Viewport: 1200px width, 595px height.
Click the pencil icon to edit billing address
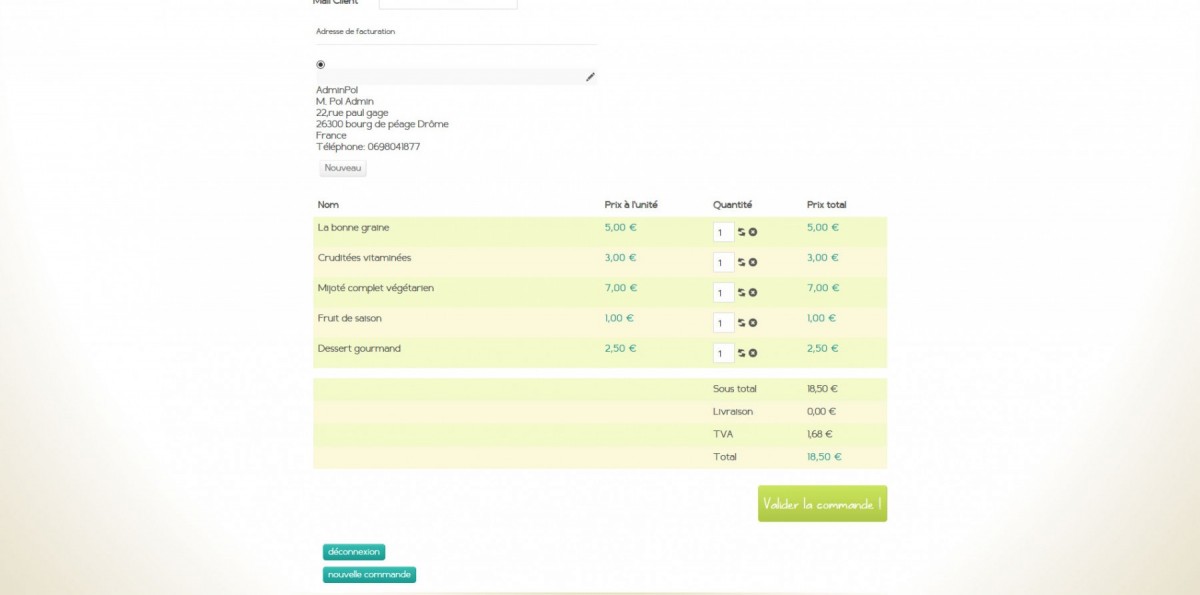pos(590,77)
